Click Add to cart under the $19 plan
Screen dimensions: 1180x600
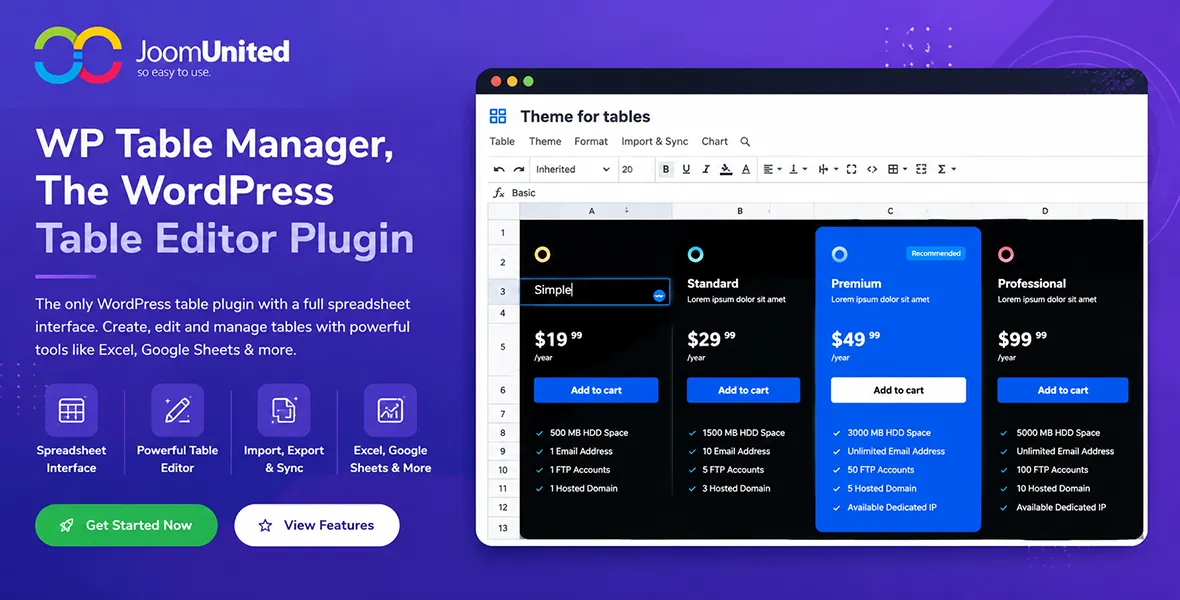(x=596, y=390)
